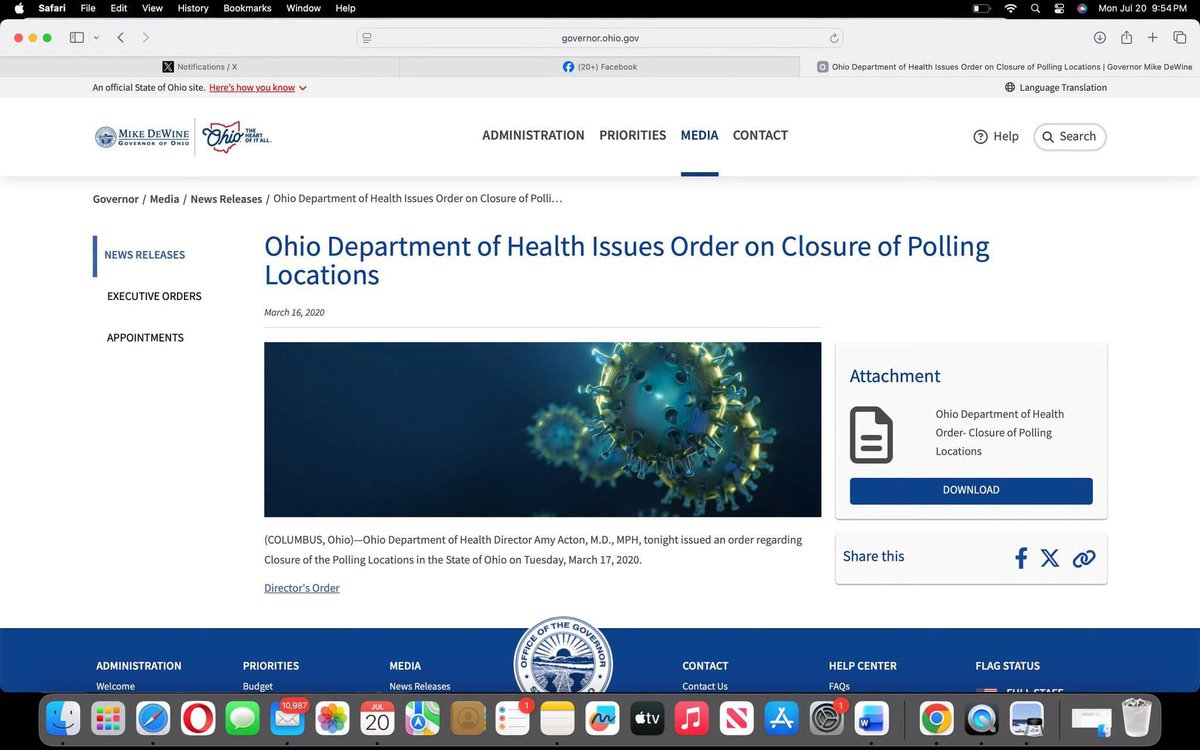Go back to previous page
The image size is (1200, 750).
(120, 38)
